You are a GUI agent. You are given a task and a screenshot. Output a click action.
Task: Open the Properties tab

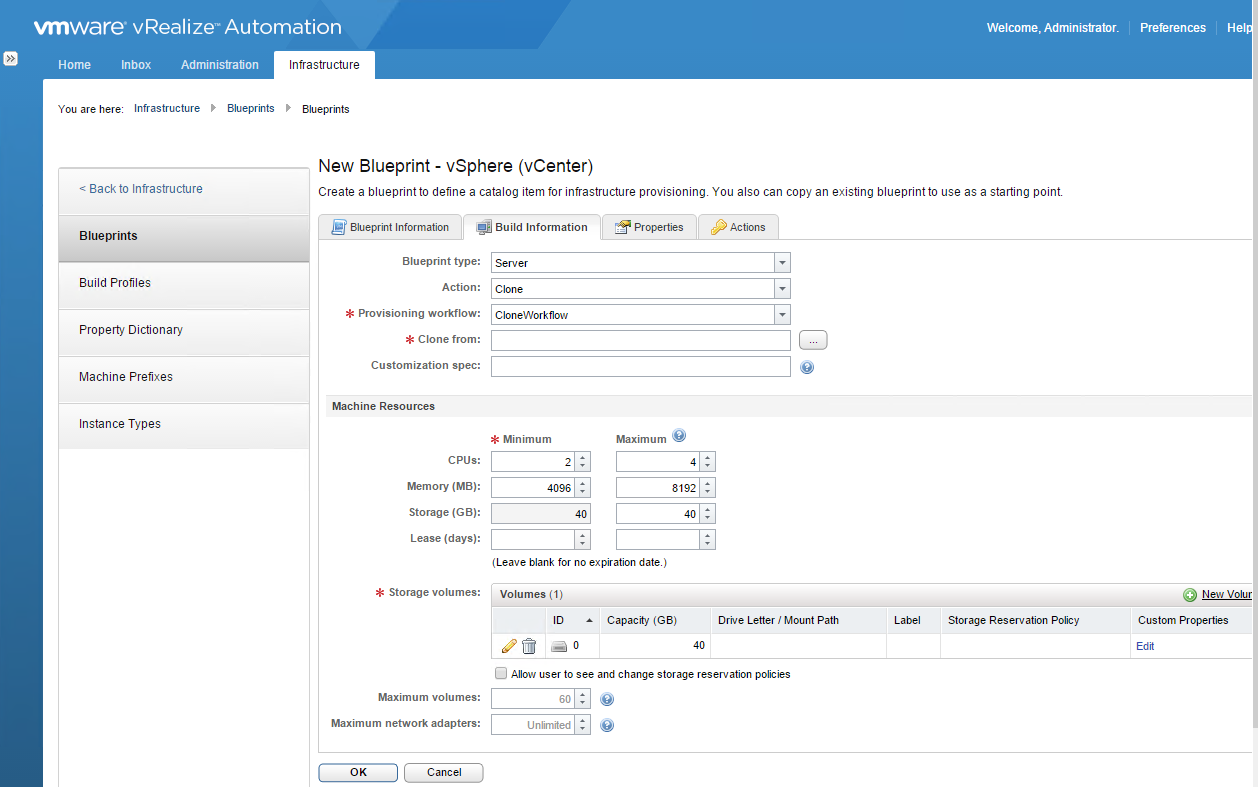(x=649, y=227)
